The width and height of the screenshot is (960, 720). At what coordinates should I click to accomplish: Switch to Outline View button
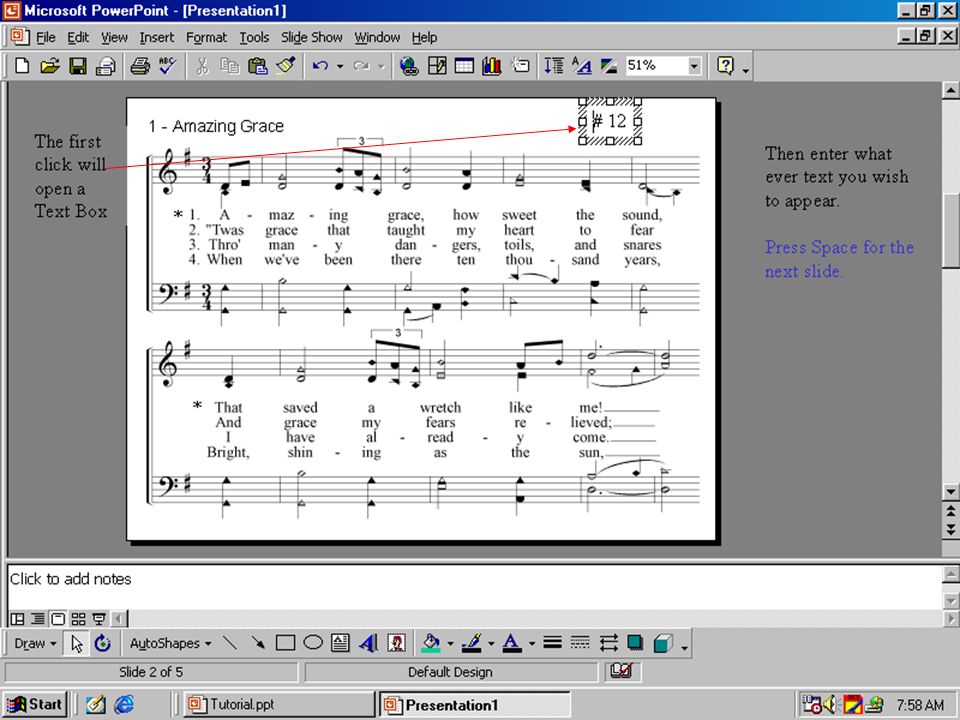[38, 619]
